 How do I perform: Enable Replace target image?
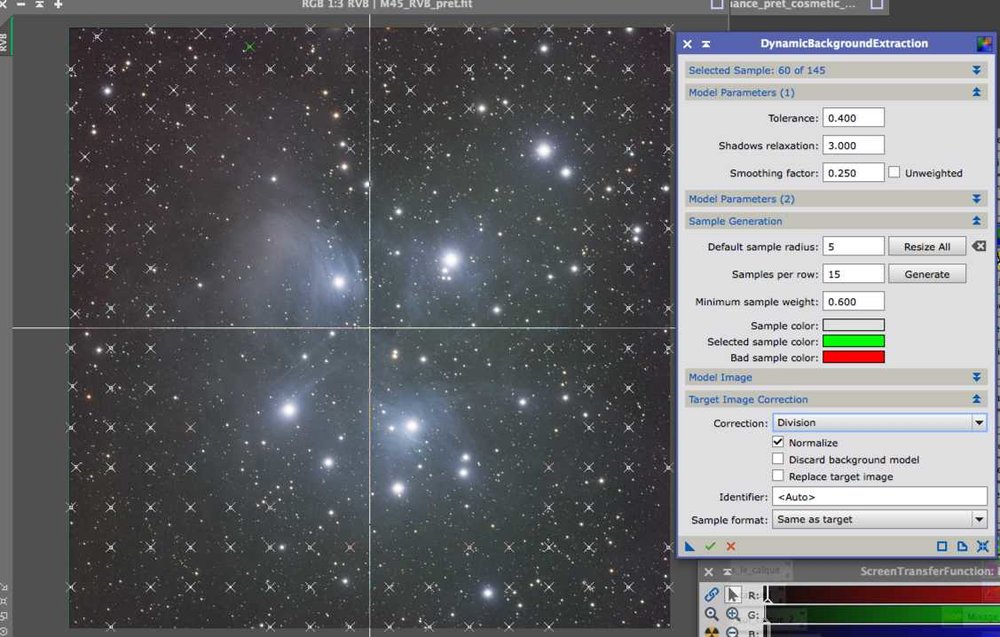click(777, 476)
